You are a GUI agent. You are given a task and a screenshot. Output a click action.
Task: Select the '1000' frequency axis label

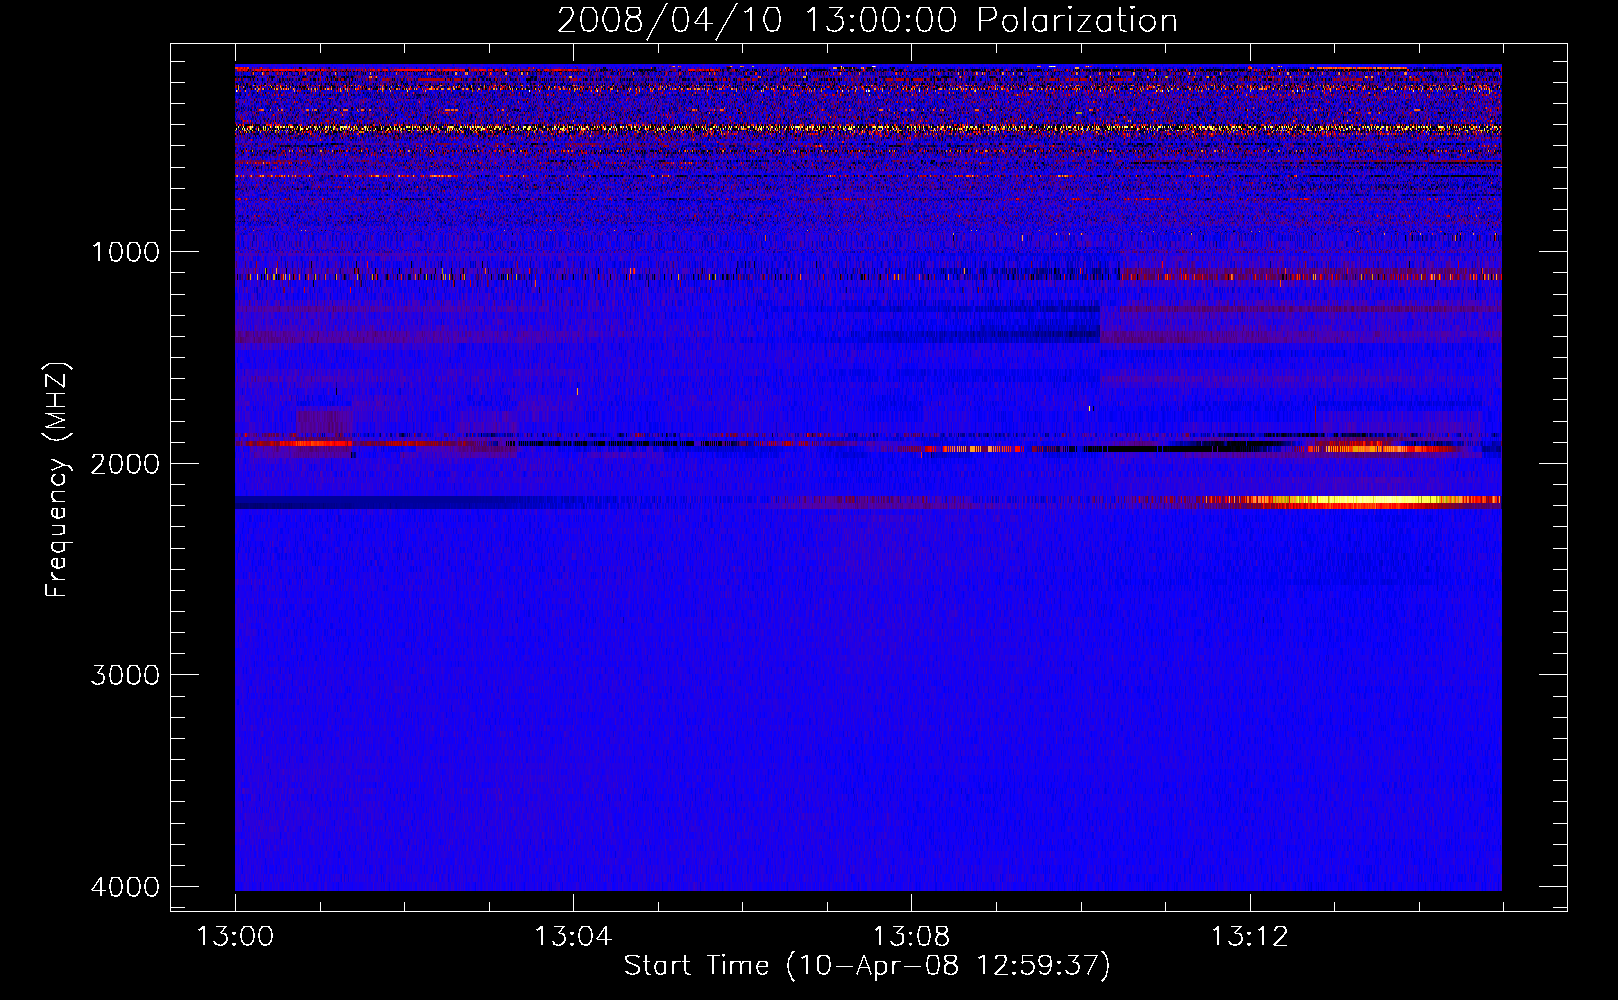(x=125, y=252)
